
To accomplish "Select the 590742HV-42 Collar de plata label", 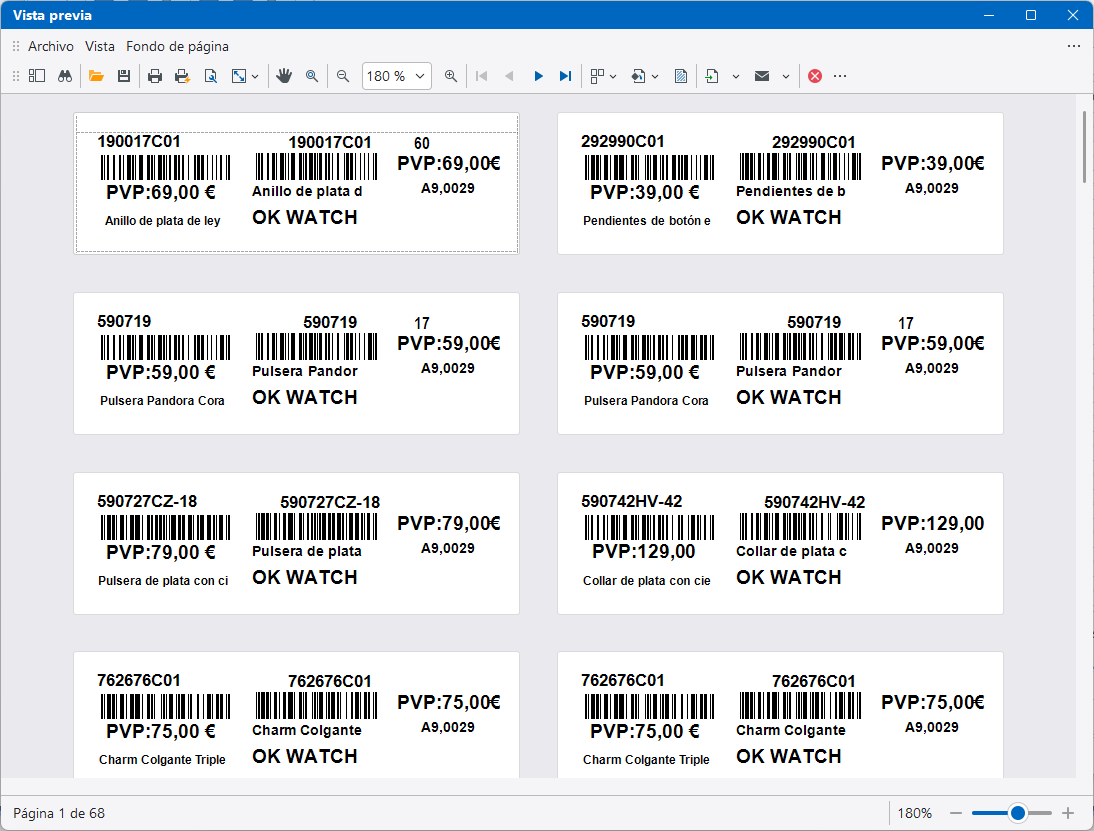I will tap(780, 544).
